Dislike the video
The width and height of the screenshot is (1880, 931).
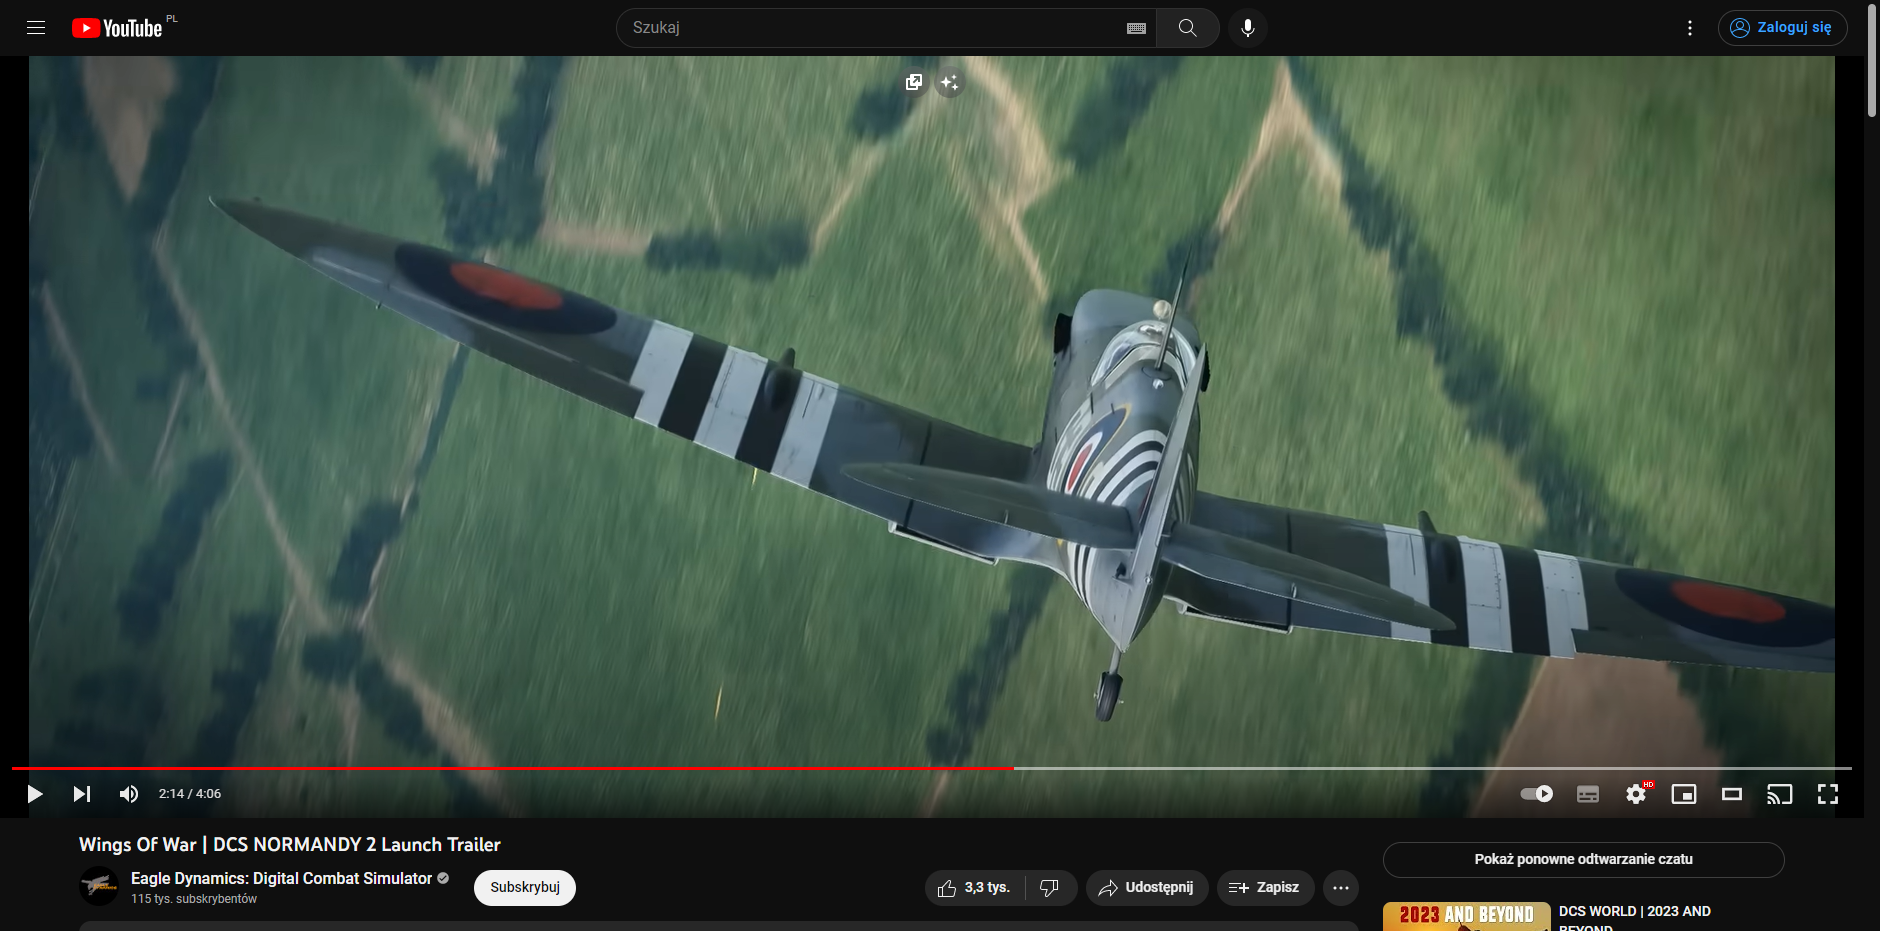(x=1050, y=888)
